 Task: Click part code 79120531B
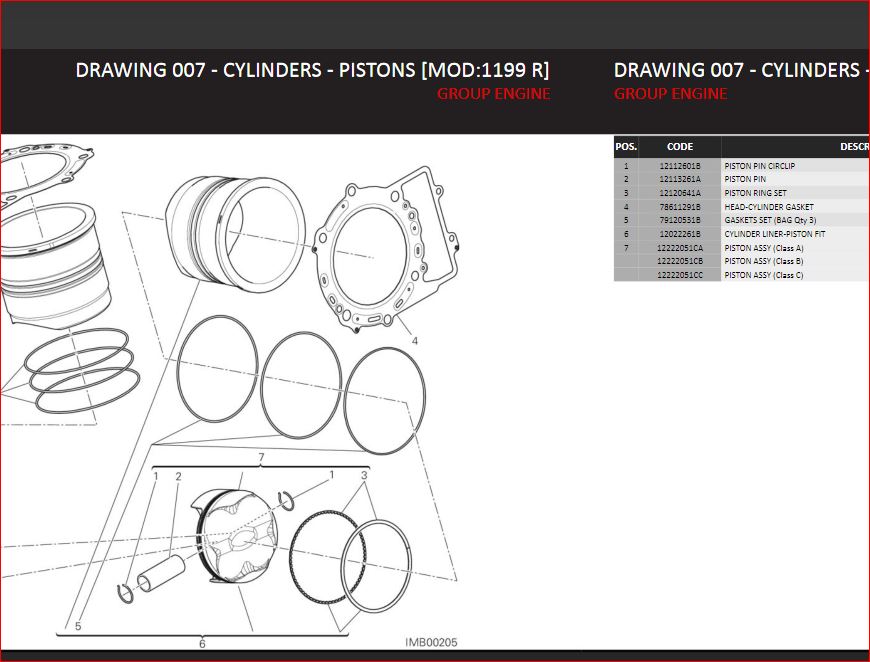(x=679, y=220)
